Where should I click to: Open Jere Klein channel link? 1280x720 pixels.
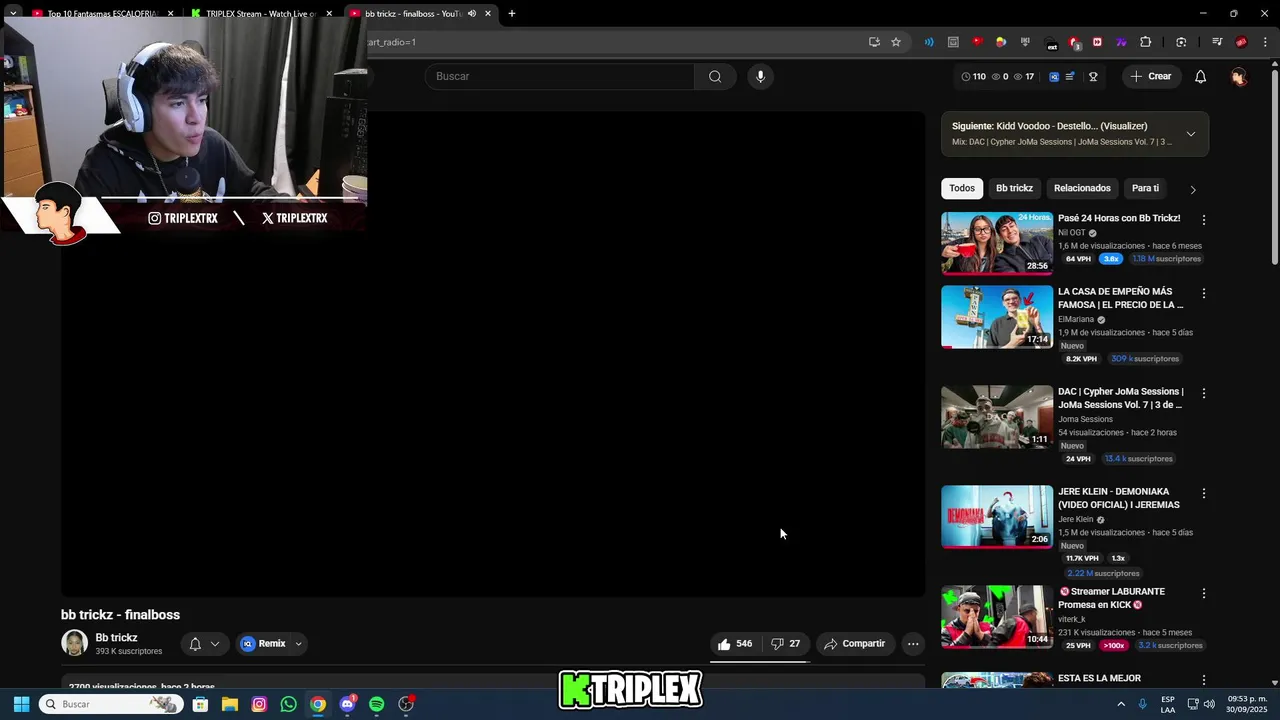tap(1076, 520)
